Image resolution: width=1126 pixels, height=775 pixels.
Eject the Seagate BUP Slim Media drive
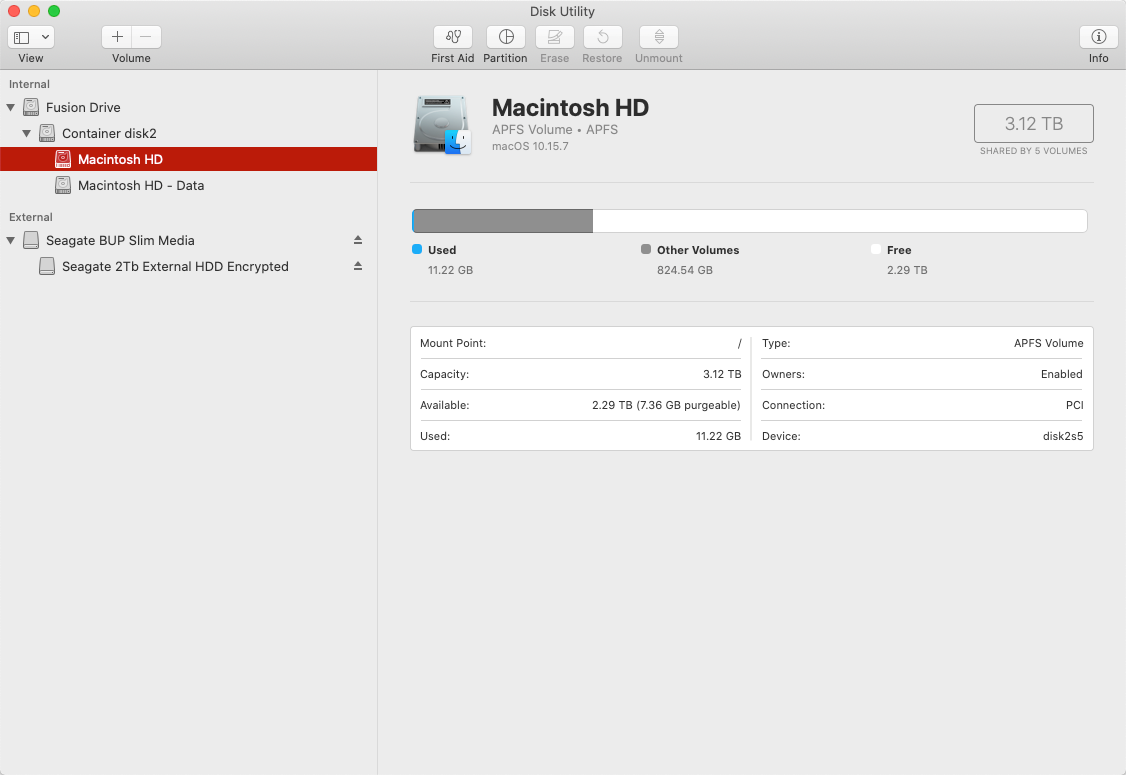tap(358, 240)
